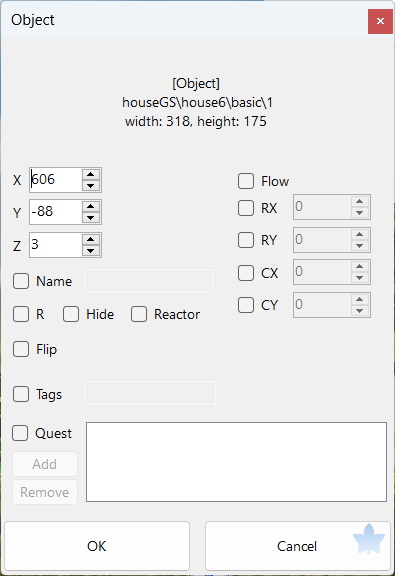Increase the Y value with up arrow
Viewport: 395px width, 576px height.
(x=91, y=207)
